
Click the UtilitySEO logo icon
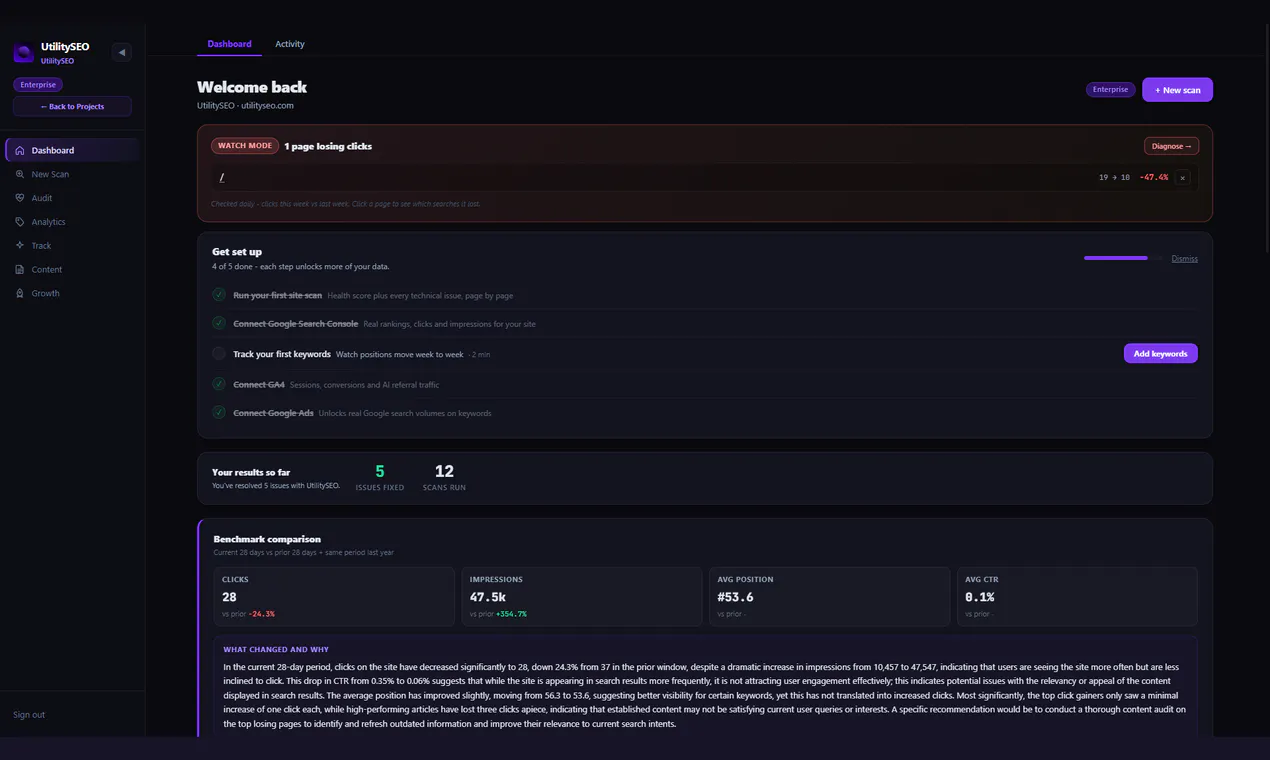coord(23,53)
